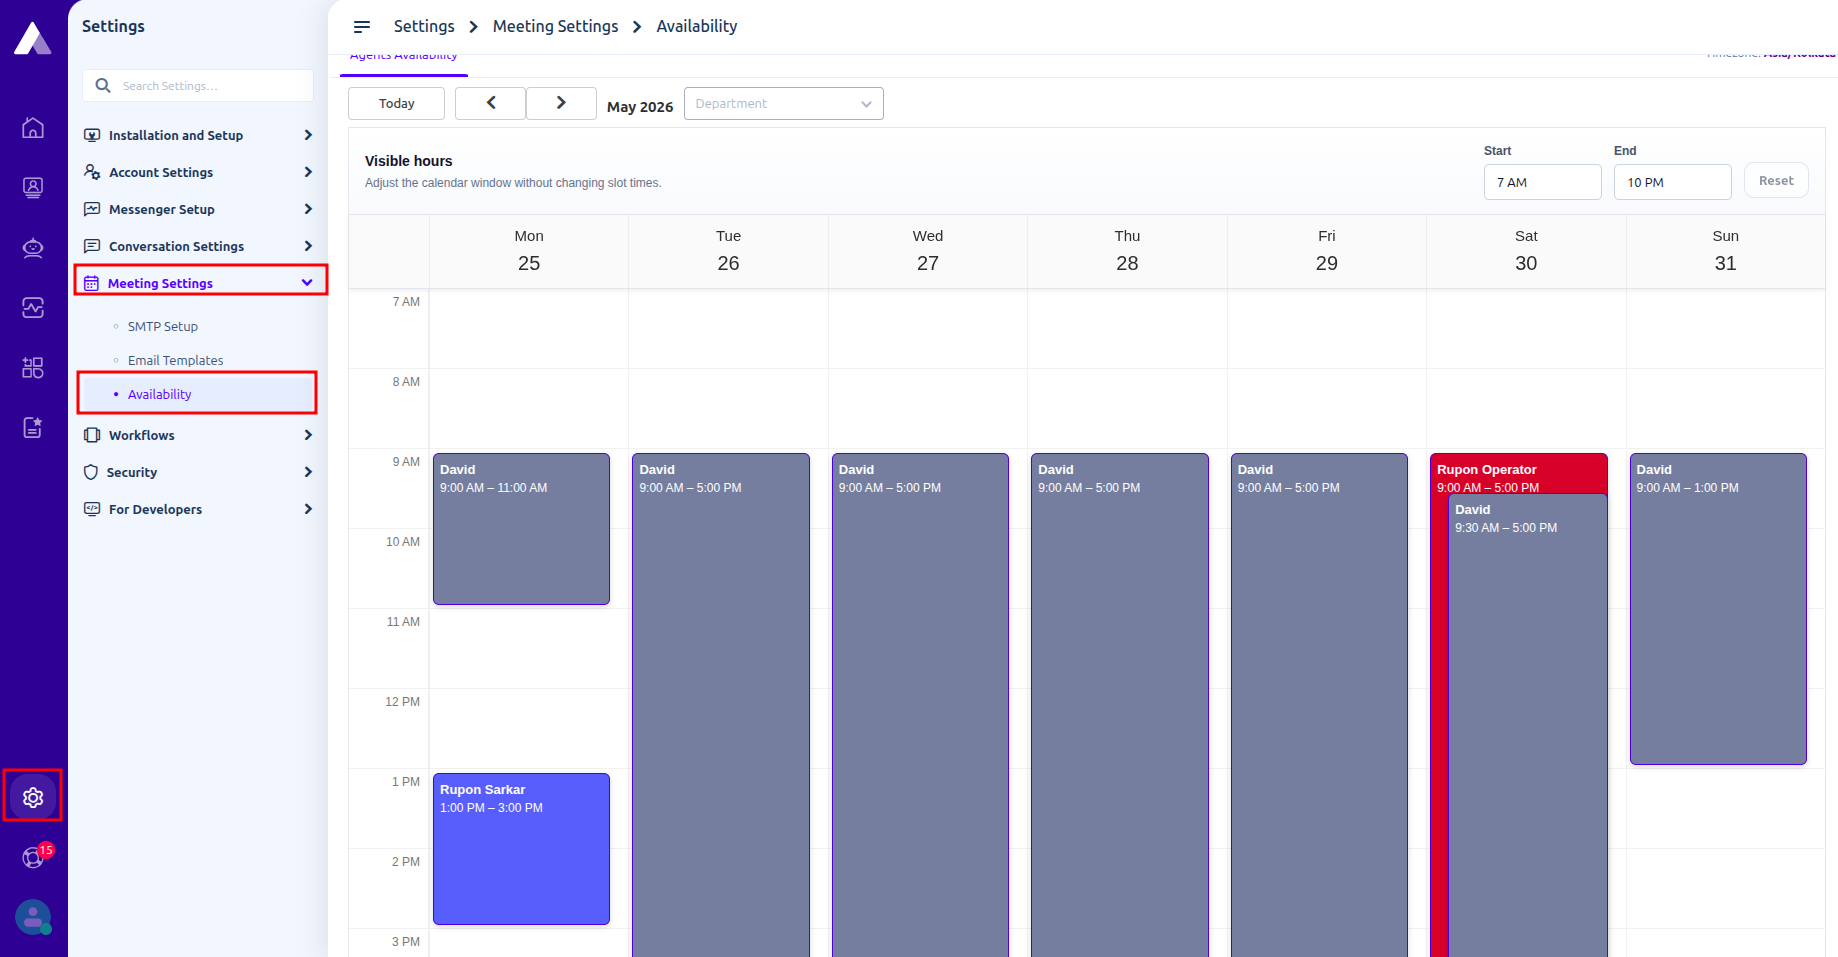
Task: Click the End time field 10 PM
Action: 1672,182
